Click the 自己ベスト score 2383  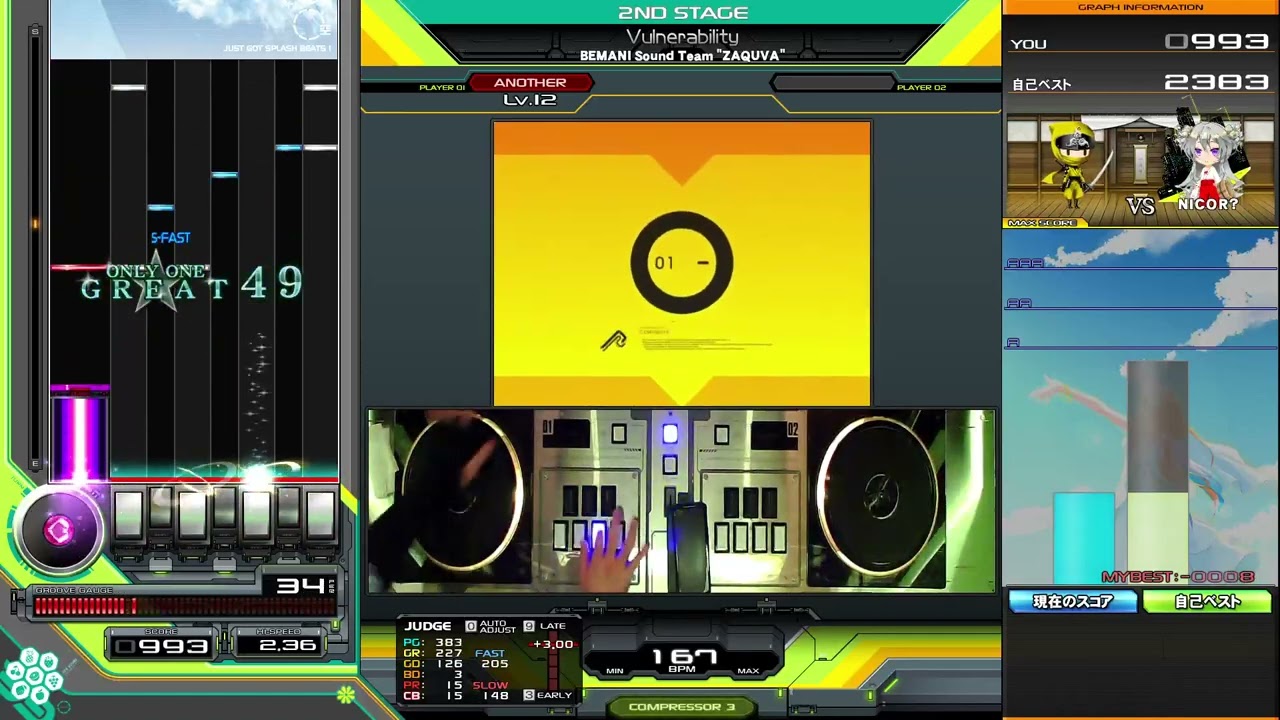tap(1217, 83)
